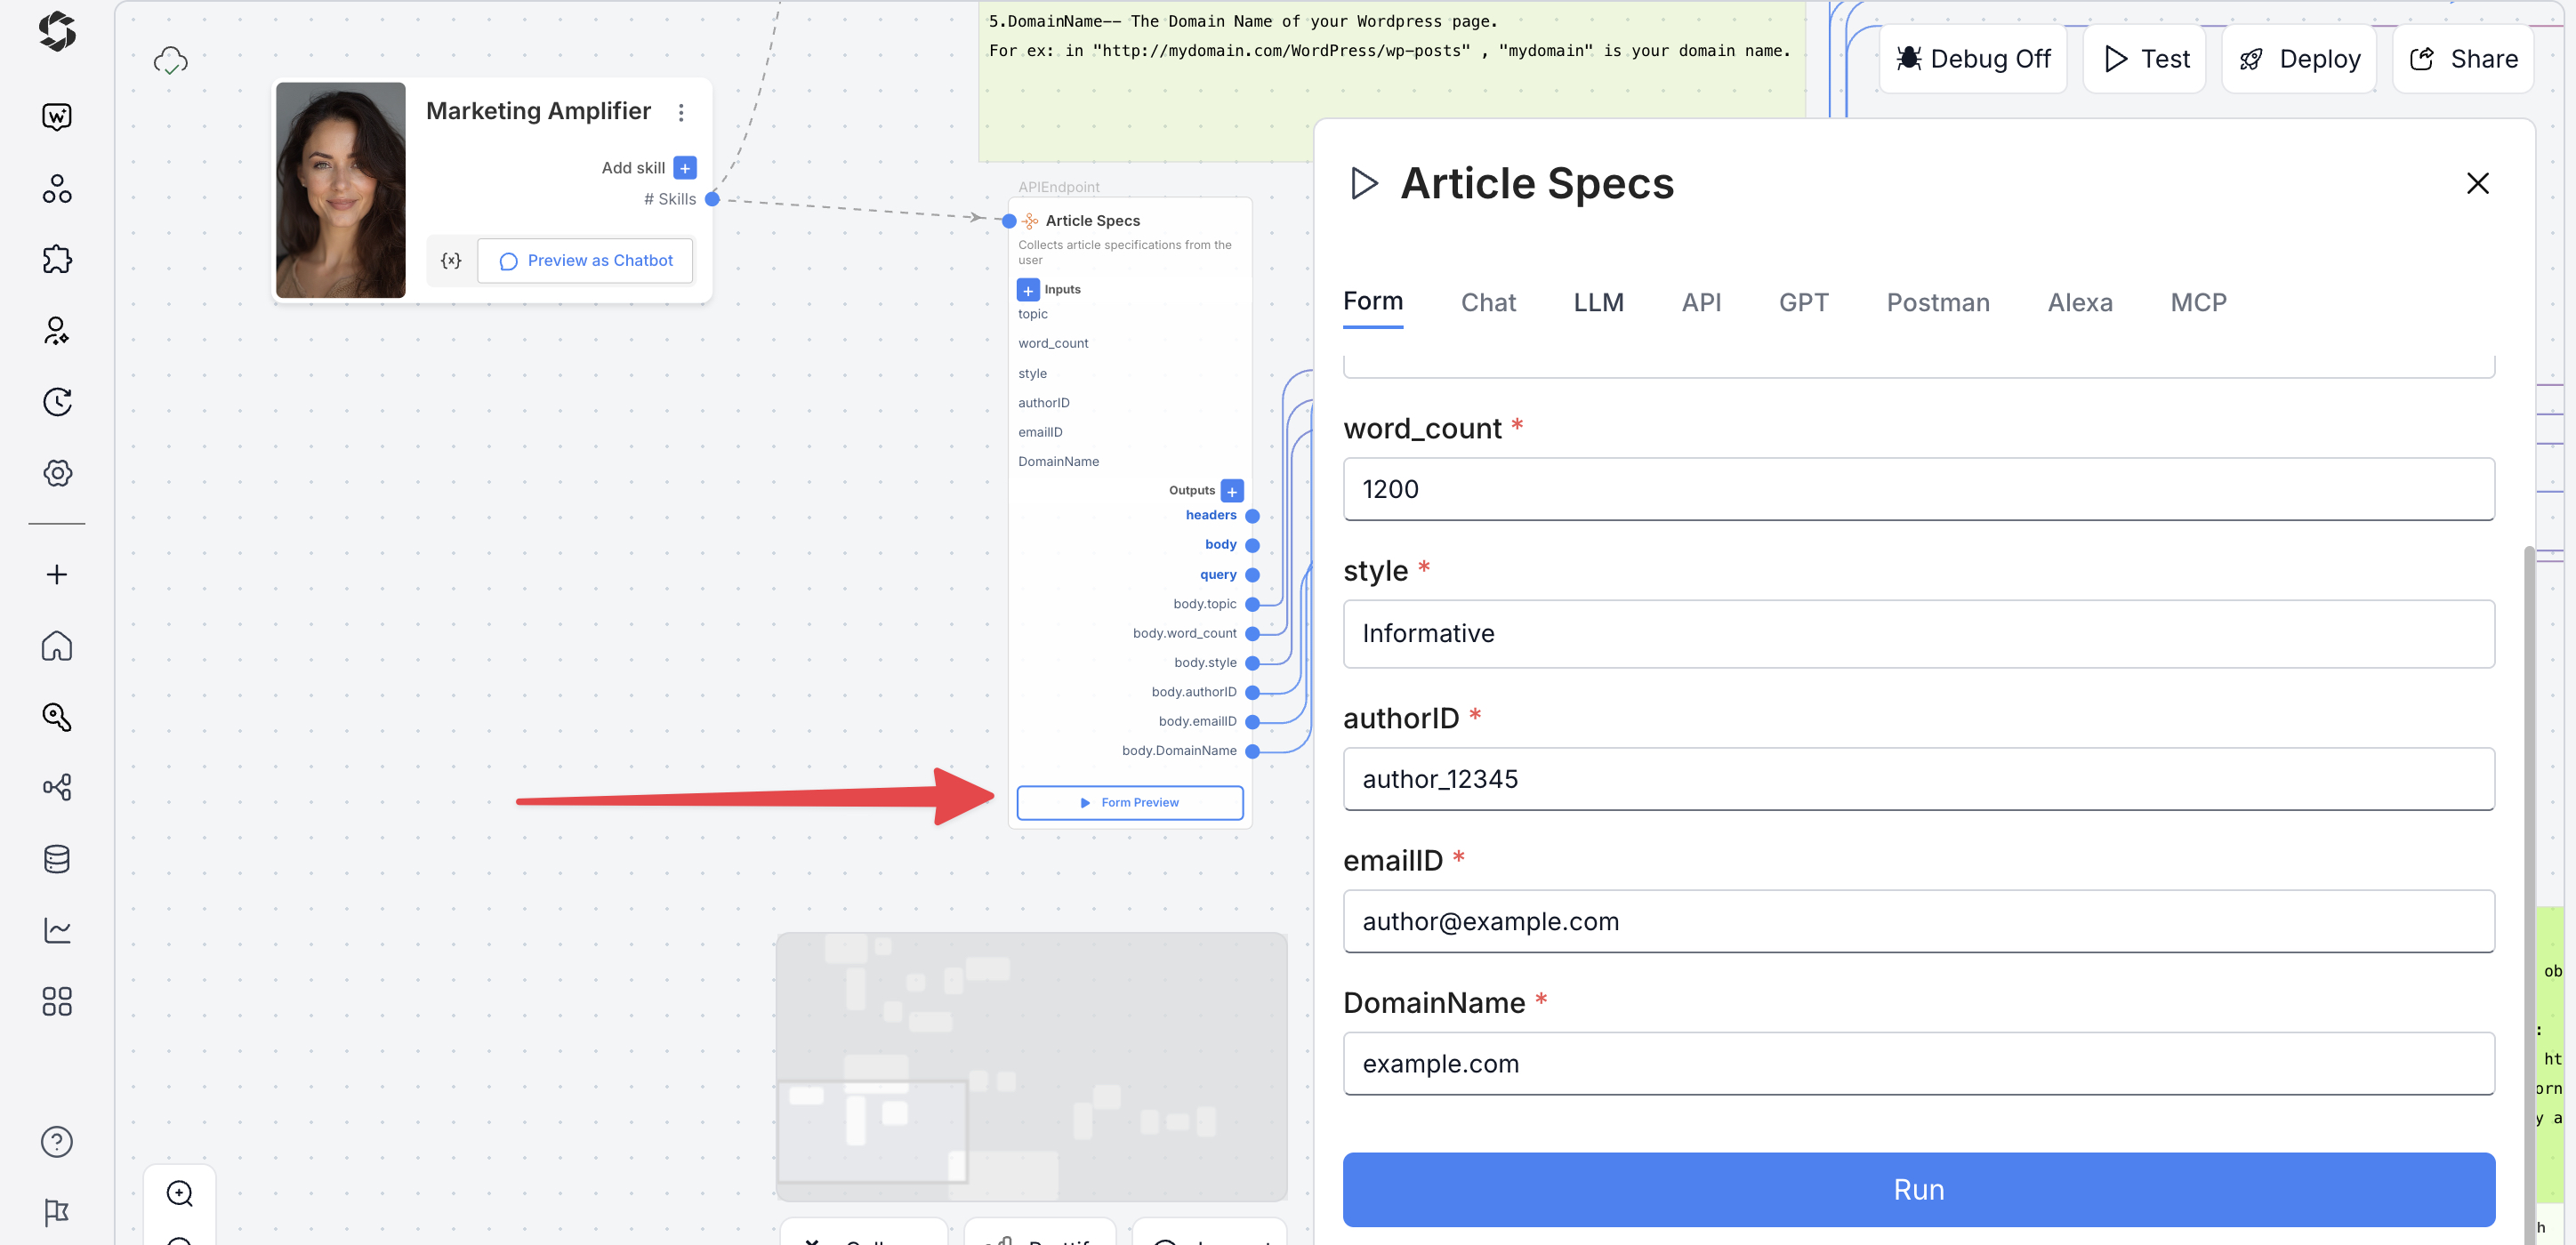Add new output via Outputs plus
The image size is (2576, 1245).
[x=1232, y=491]
